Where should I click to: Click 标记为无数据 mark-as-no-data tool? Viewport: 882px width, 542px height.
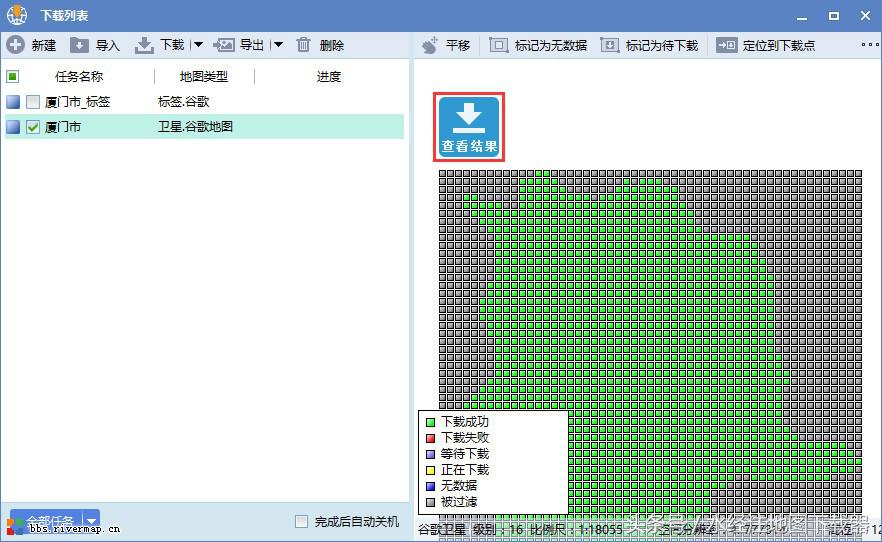498,45
